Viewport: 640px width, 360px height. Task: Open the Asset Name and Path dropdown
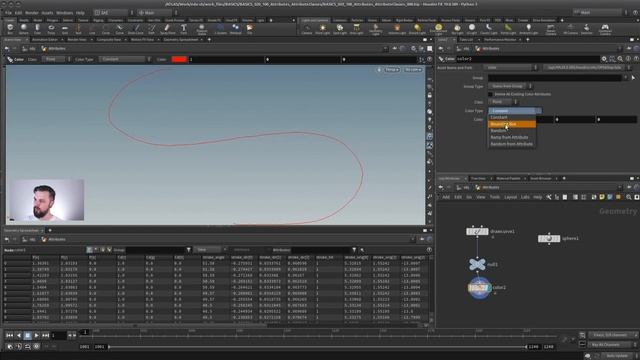511,68
